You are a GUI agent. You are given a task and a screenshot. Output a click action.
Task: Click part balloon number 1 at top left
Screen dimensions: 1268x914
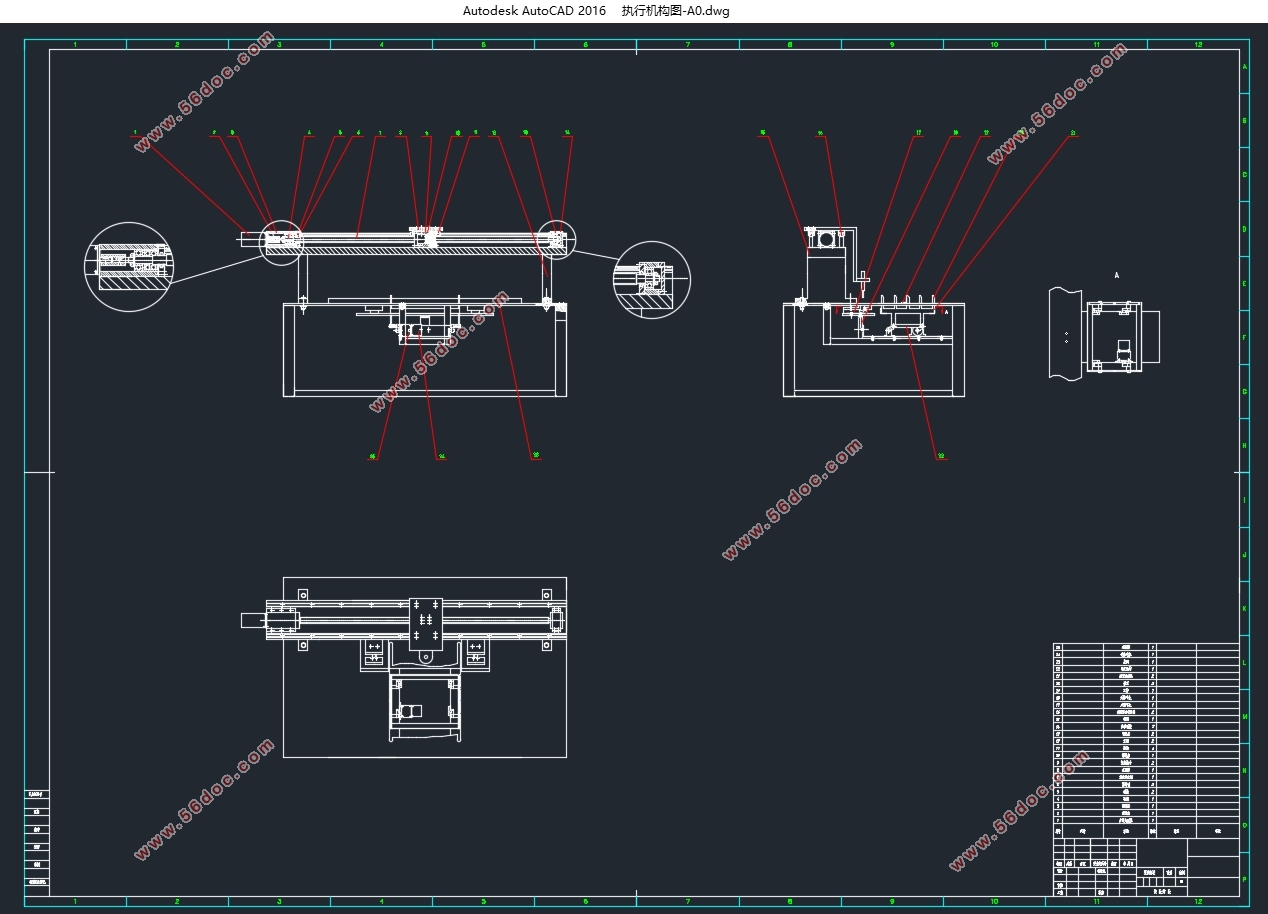(x=134, y=132)
